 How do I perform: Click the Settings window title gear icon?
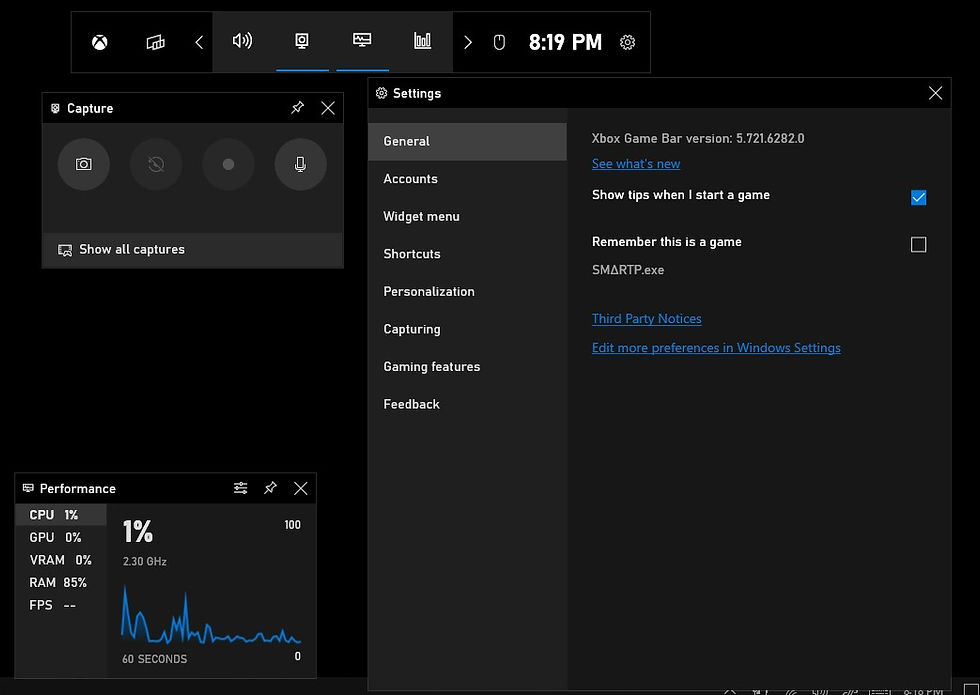point(381,93)
